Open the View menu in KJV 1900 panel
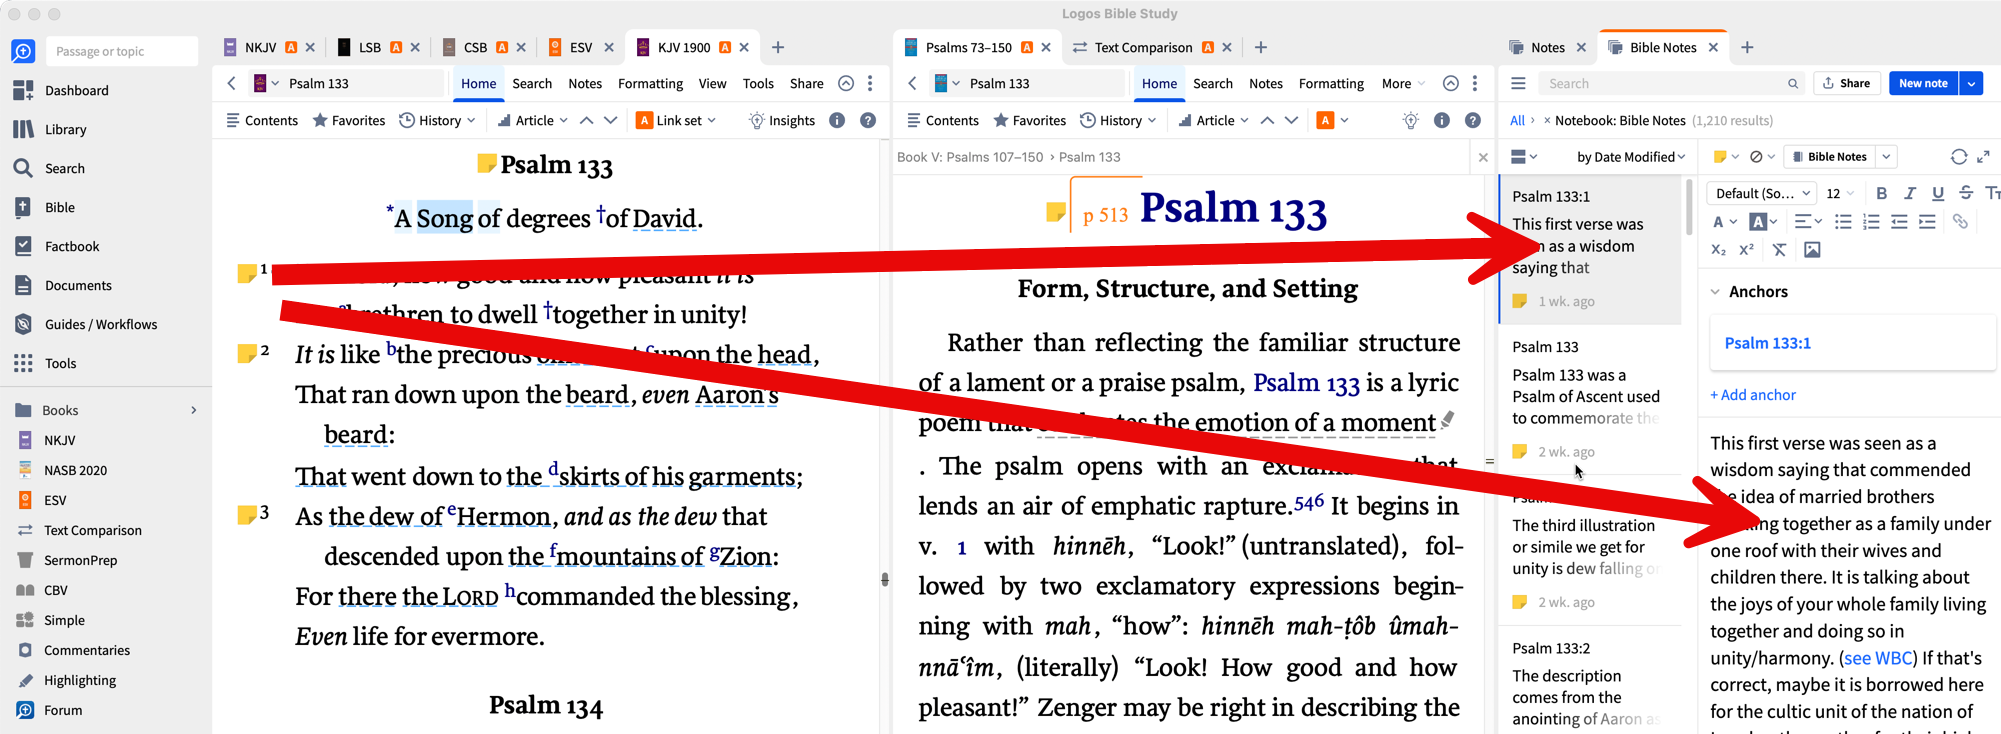This screenshot has width=2001, height=734. point(712,84)
